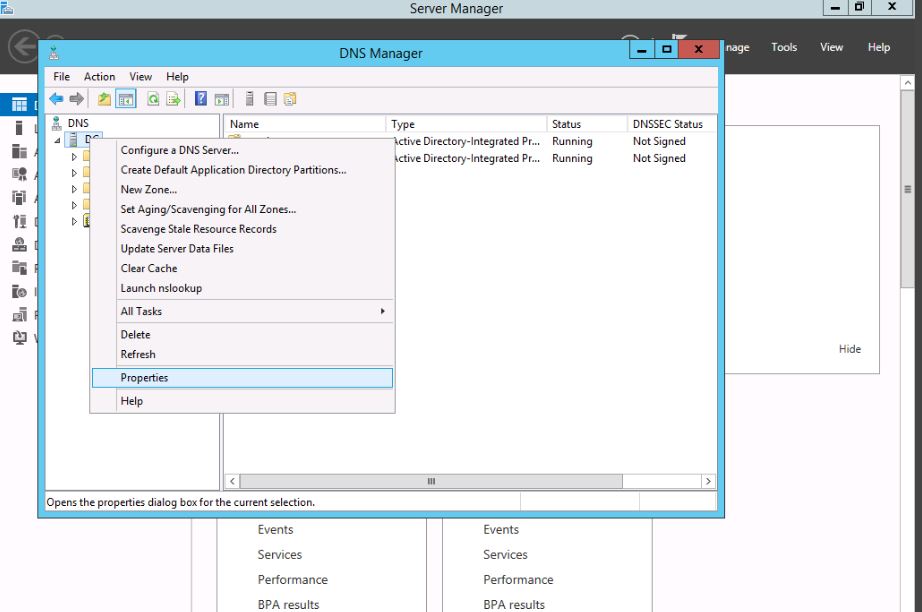922x612 pixels.
Task: Click the Forward arrow in DNS Manager toolbar
Action: (x=76, y=99)
